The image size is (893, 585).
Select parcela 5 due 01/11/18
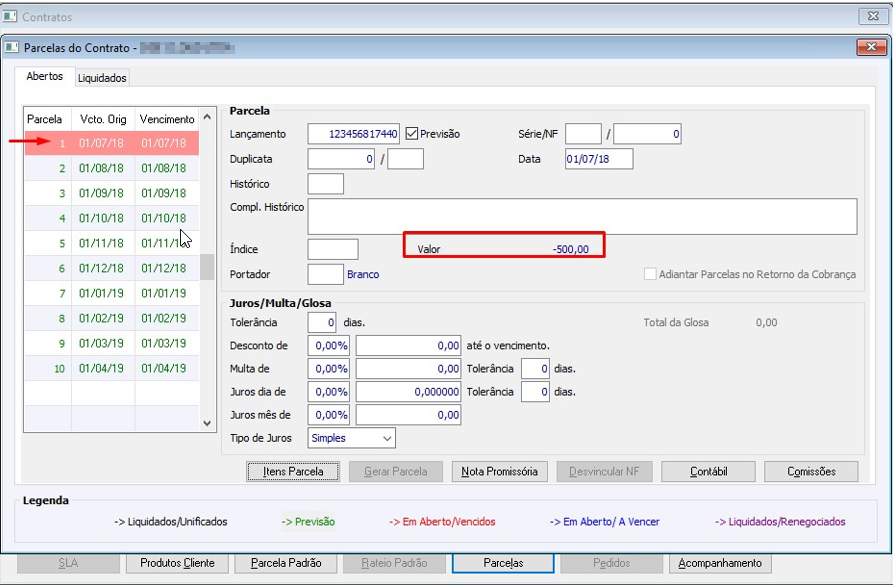pos(112,243)
